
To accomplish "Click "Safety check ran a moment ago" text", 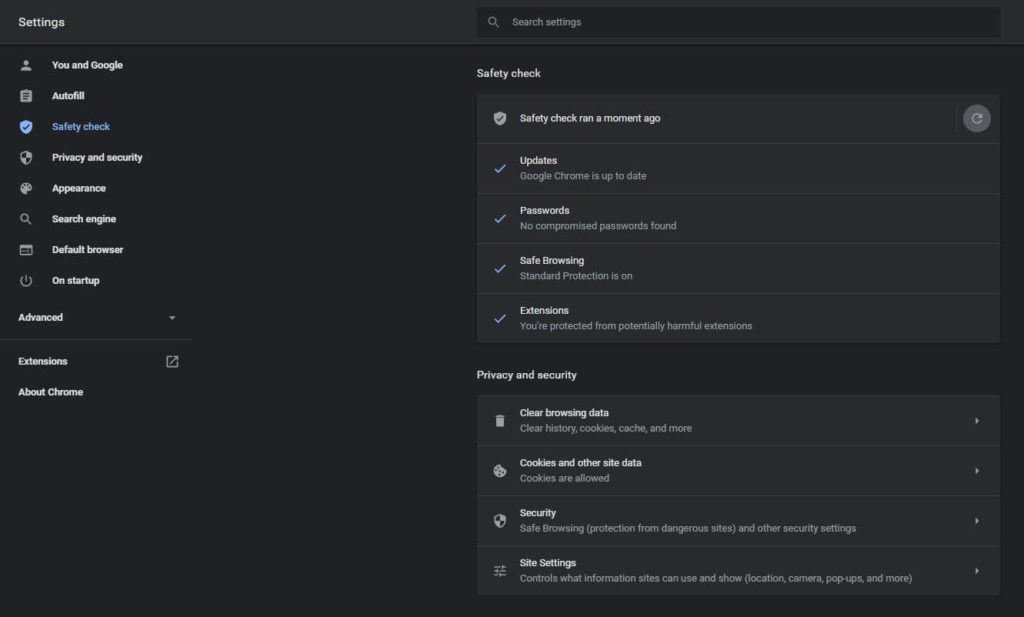I will coord(590,118).
